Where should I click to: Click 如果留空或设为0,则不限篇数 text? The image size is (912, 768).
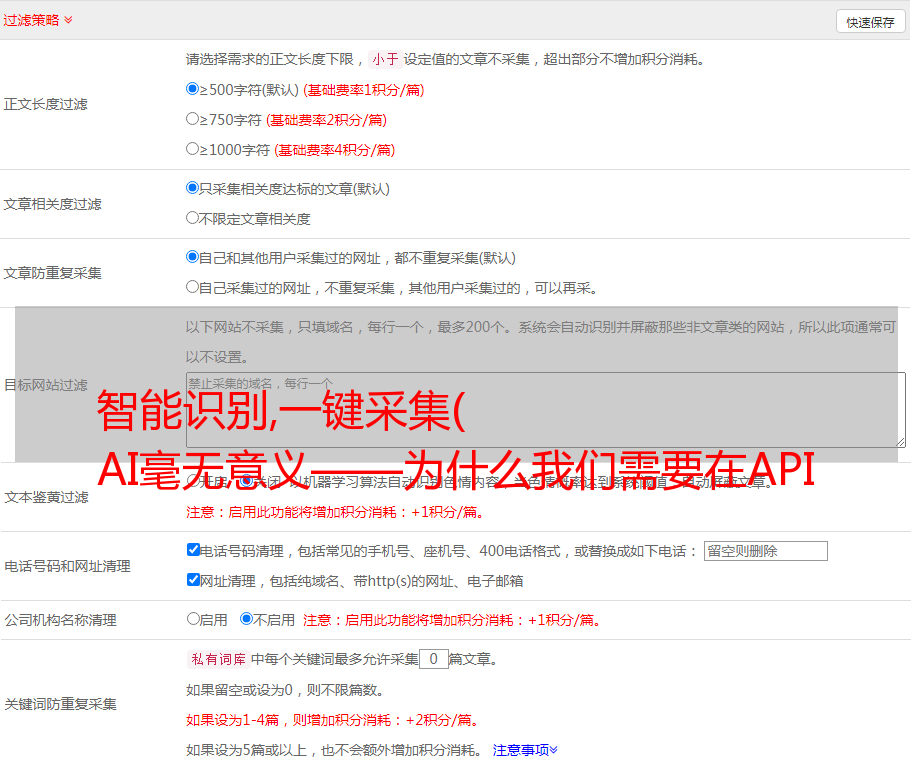pos(285,690)
